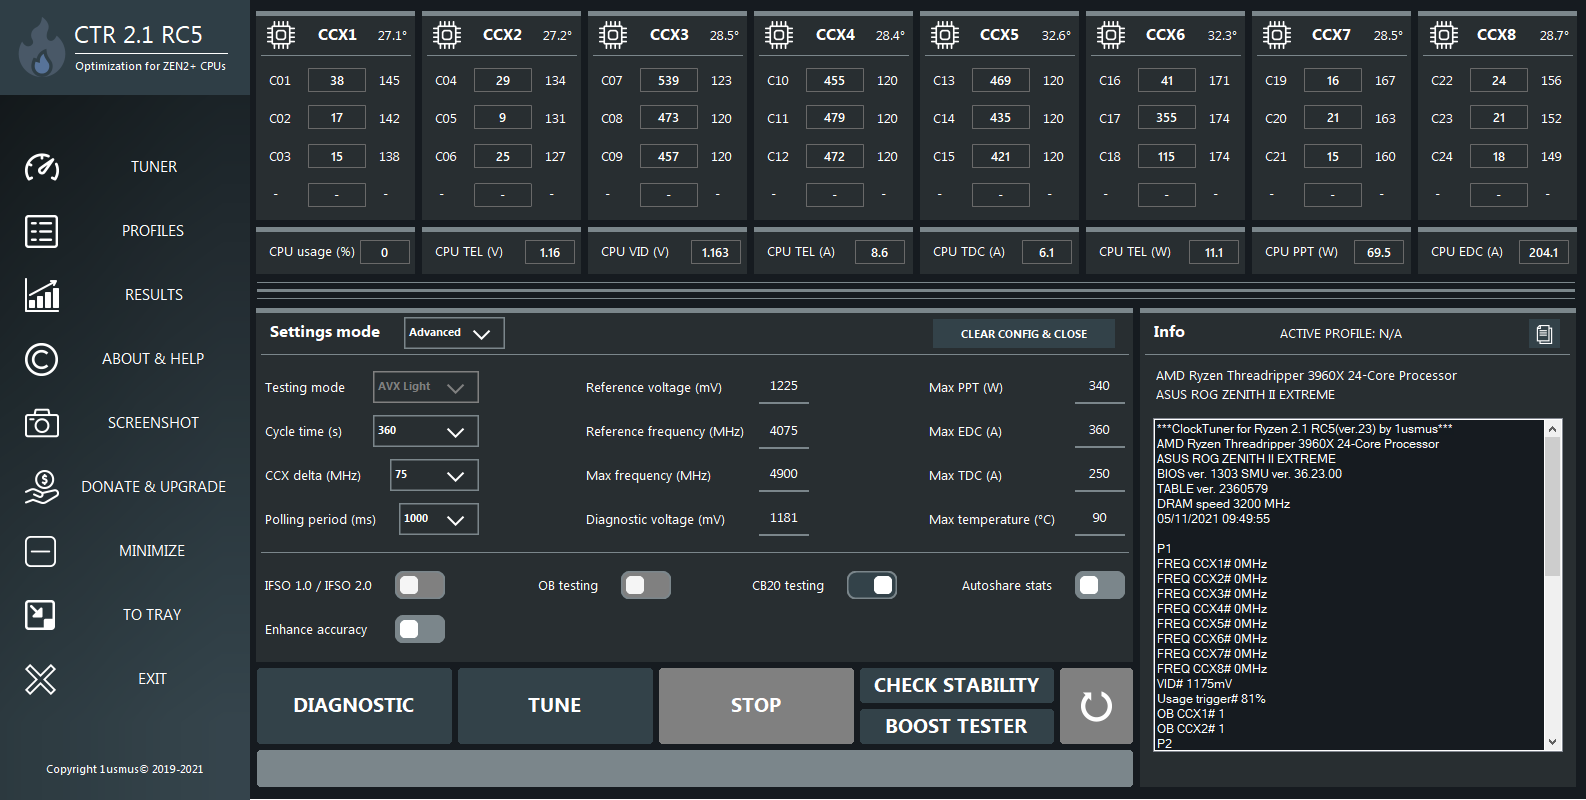This screenshot has width=1586, height=800.
Task: Click the Exit X icon
Action: (41, 679)
